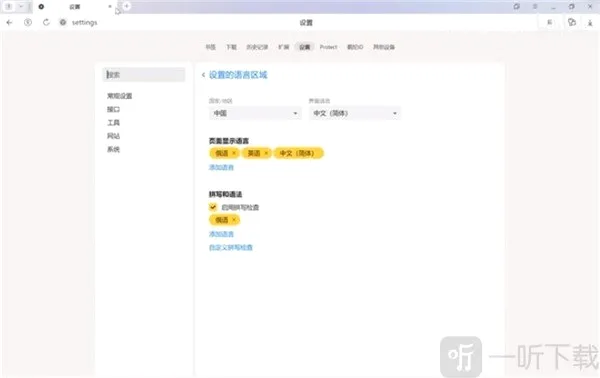This screenshot has width=600, height=378.
Task: Click the gear icon before 'settings' address
Action: [x=63, y=23]
